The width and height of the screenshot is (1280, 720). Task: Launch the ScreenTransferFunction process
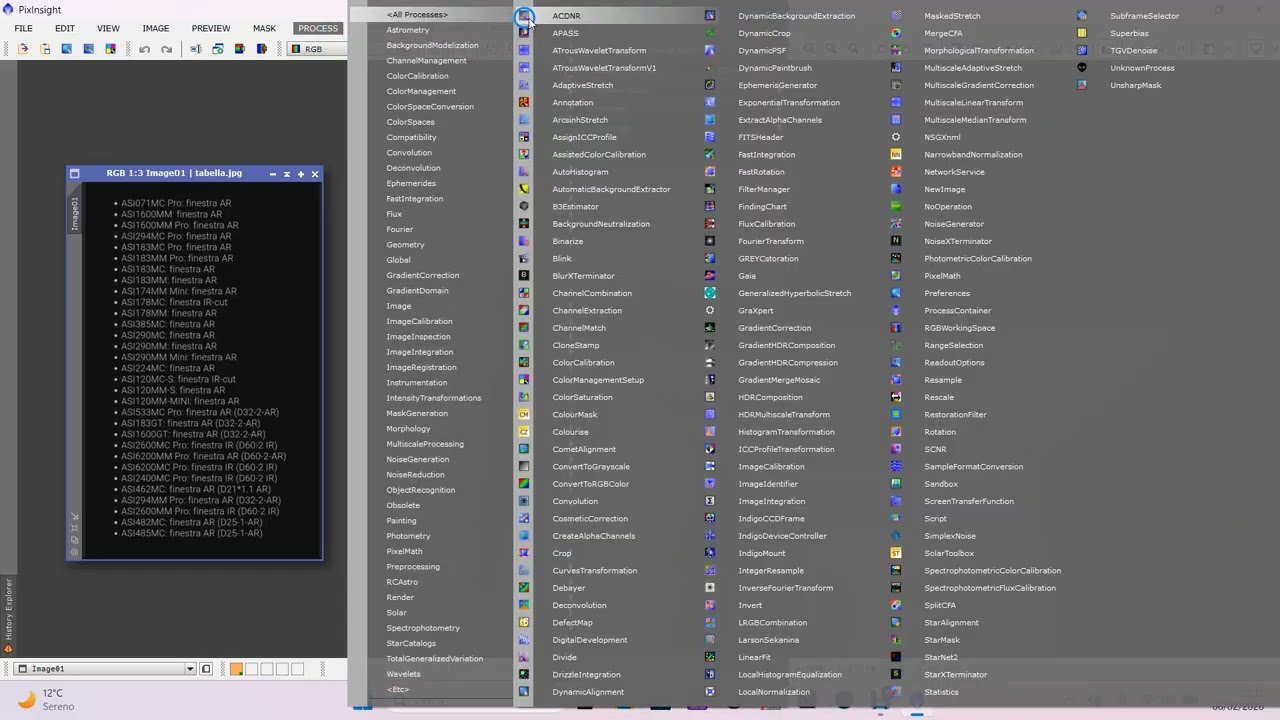pos(968,501)
